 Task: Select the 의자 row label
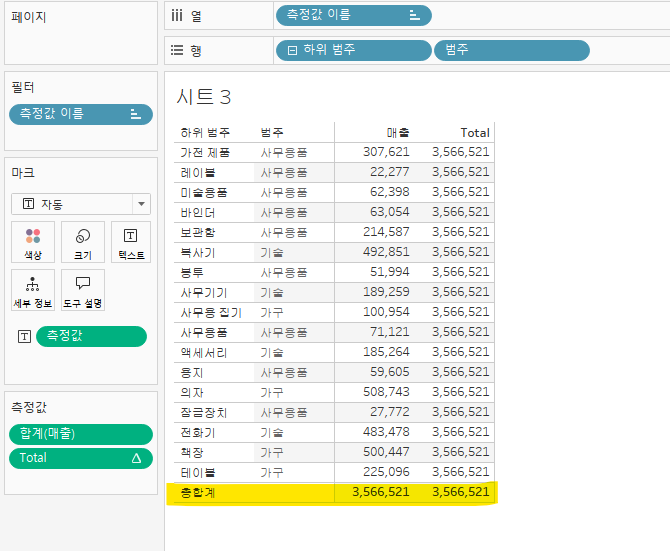click(x=192, y=393)
